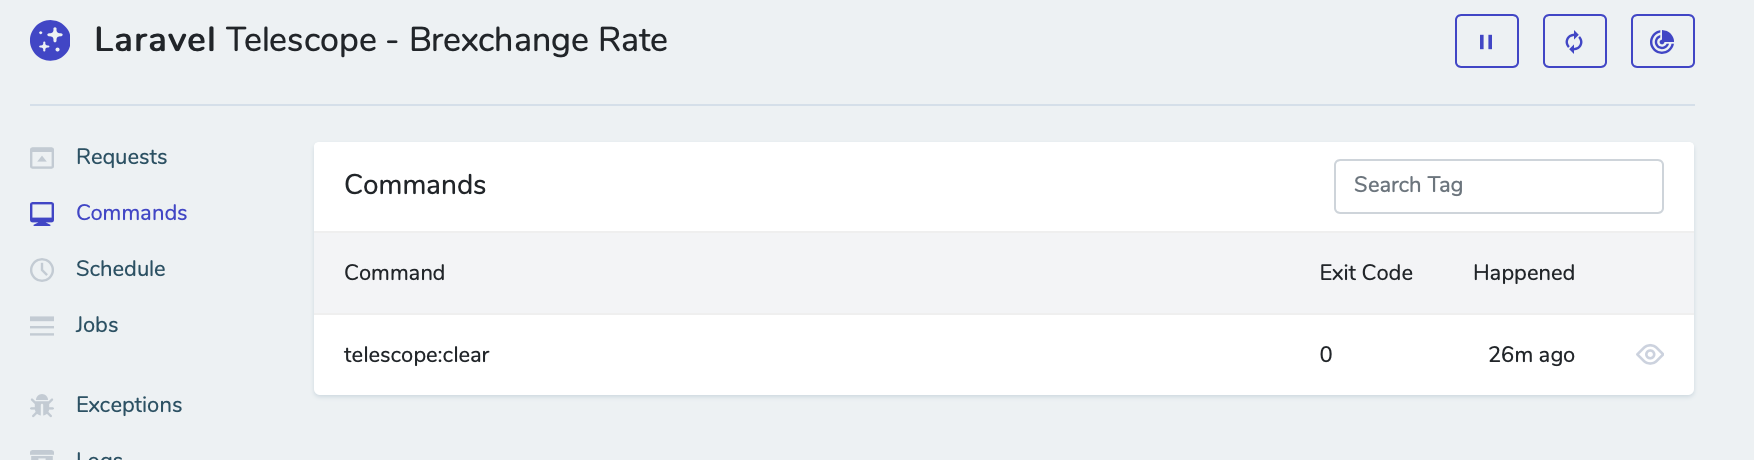Image resolution: width=1754 pixels, height=460 pixels.
Task: Click the Happened column header
Action: tap(1523, 273)
